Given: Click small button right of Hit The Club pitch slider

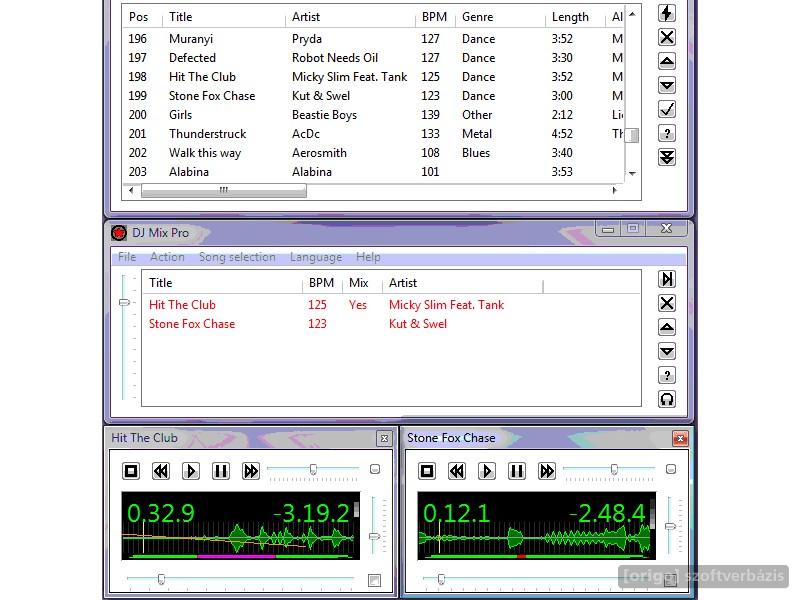Looking at the screenshot, I should tap(375, 469).
